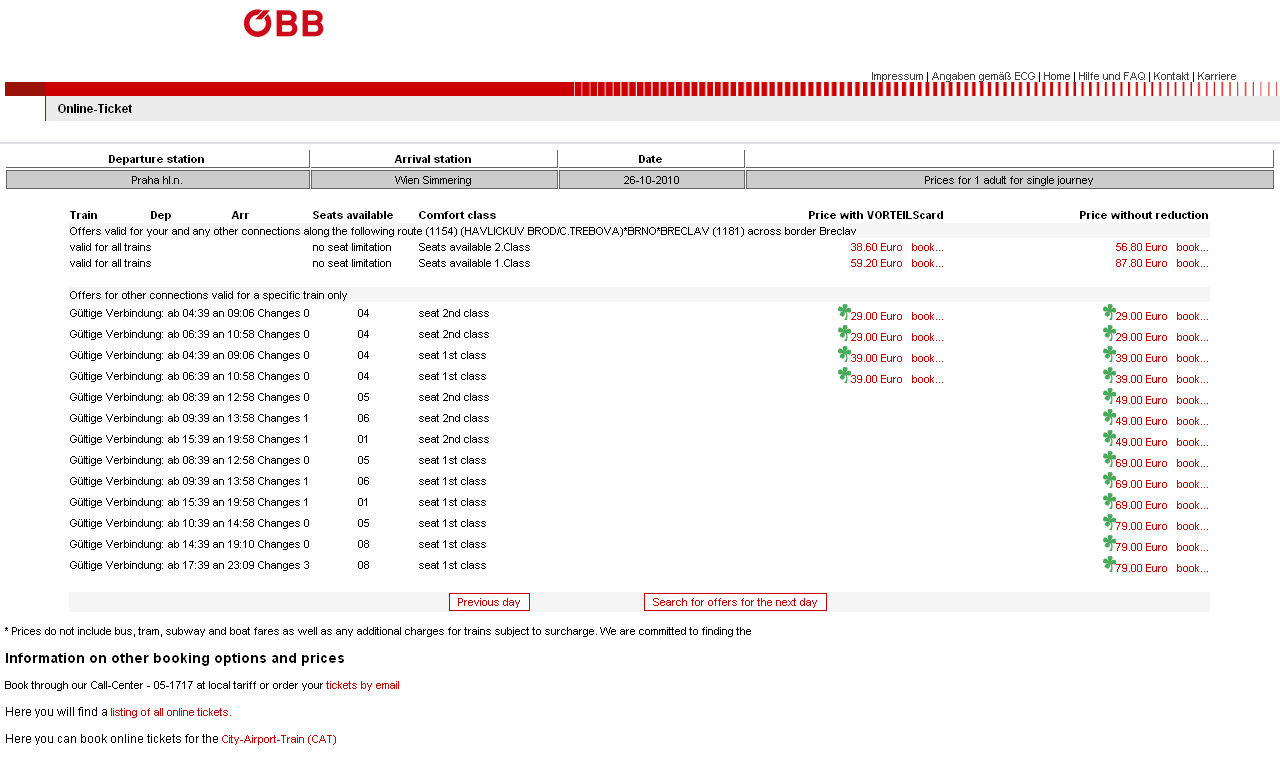Click the 'Seats available' column header
This screenshot has width=1280, height=776.
353,215
